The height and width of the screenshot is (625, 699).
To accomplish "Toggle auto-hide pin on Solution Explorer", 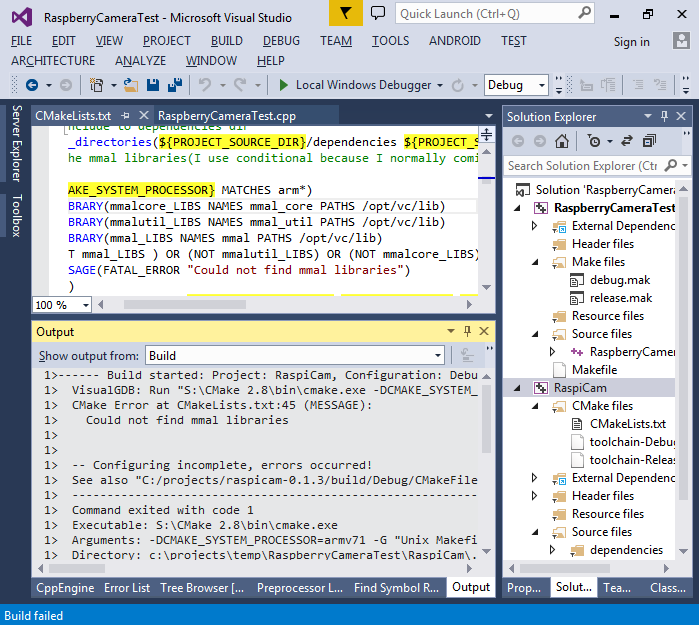I will (664, 116).
